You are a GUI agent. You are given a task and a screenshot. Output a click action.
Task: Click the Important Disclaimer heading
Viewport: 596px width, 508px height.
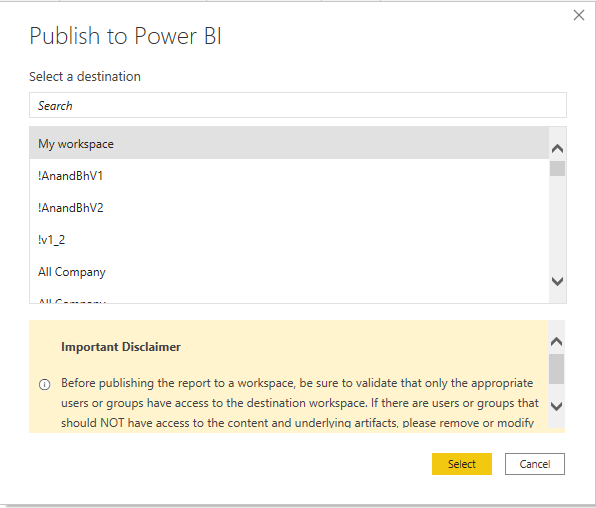pos(121,347)
